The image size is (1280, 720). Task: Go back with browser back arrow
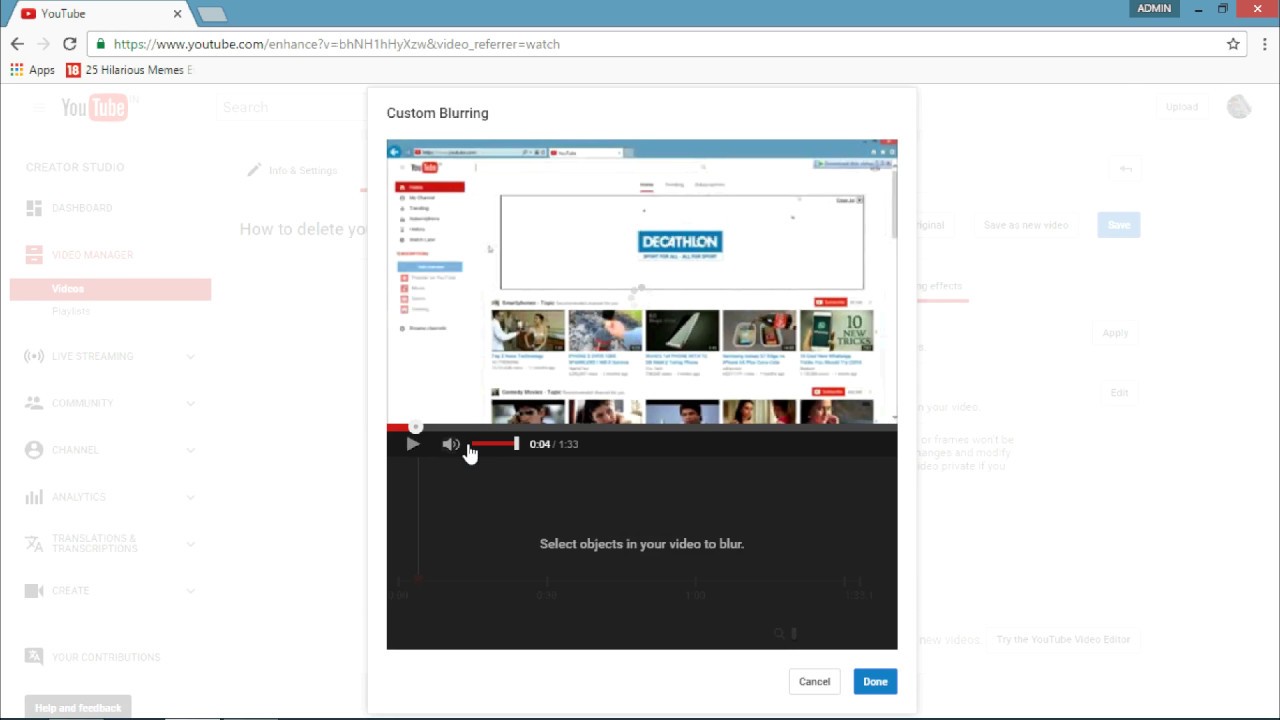[17, 44]
